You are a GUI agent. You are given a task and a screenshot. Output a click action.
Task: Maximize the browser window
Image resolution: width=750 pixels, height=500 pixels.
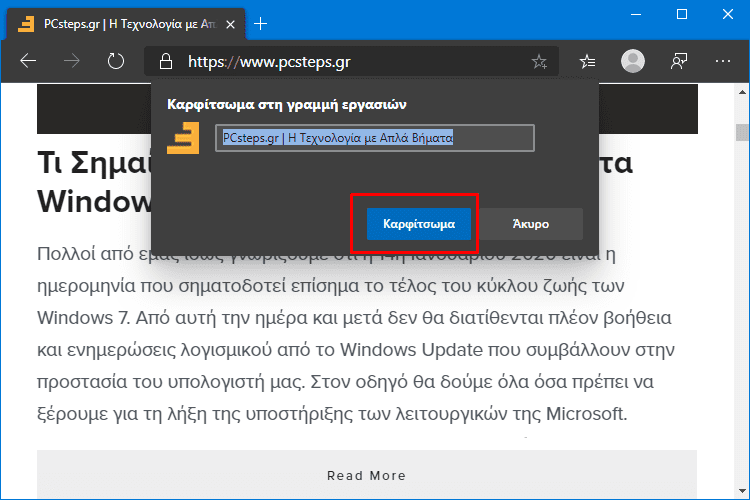tap(682, 14)
